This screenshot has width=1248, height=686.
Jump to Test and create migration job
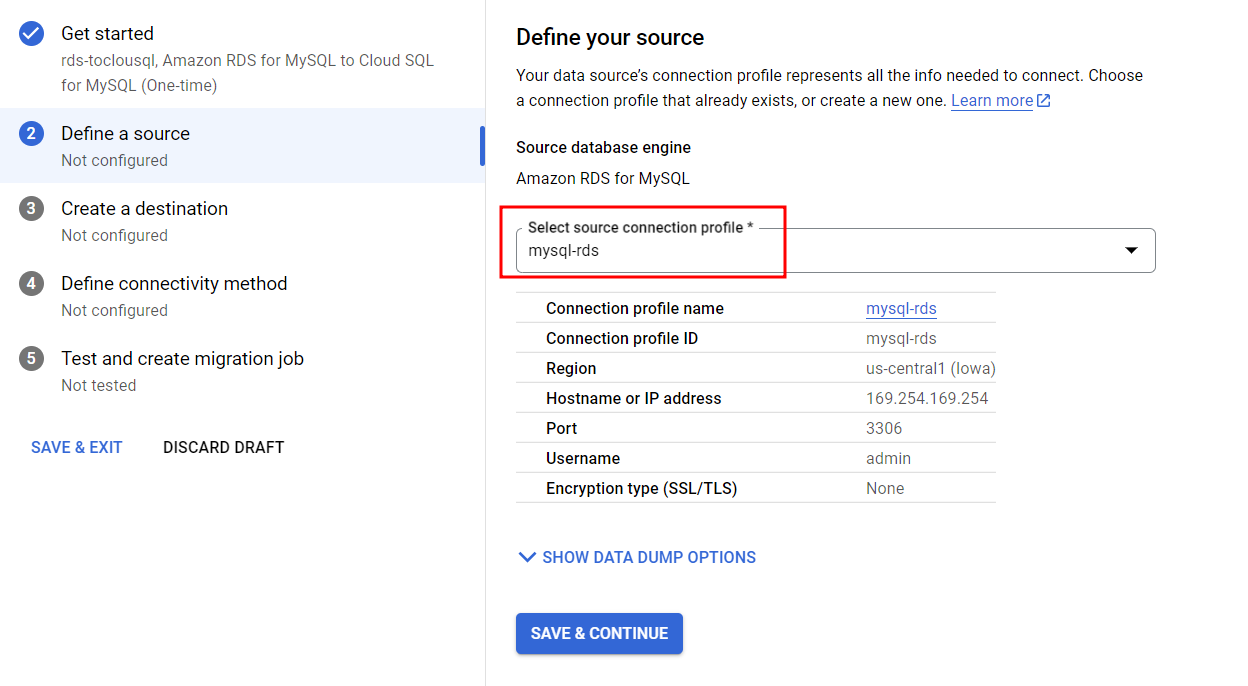182,359
